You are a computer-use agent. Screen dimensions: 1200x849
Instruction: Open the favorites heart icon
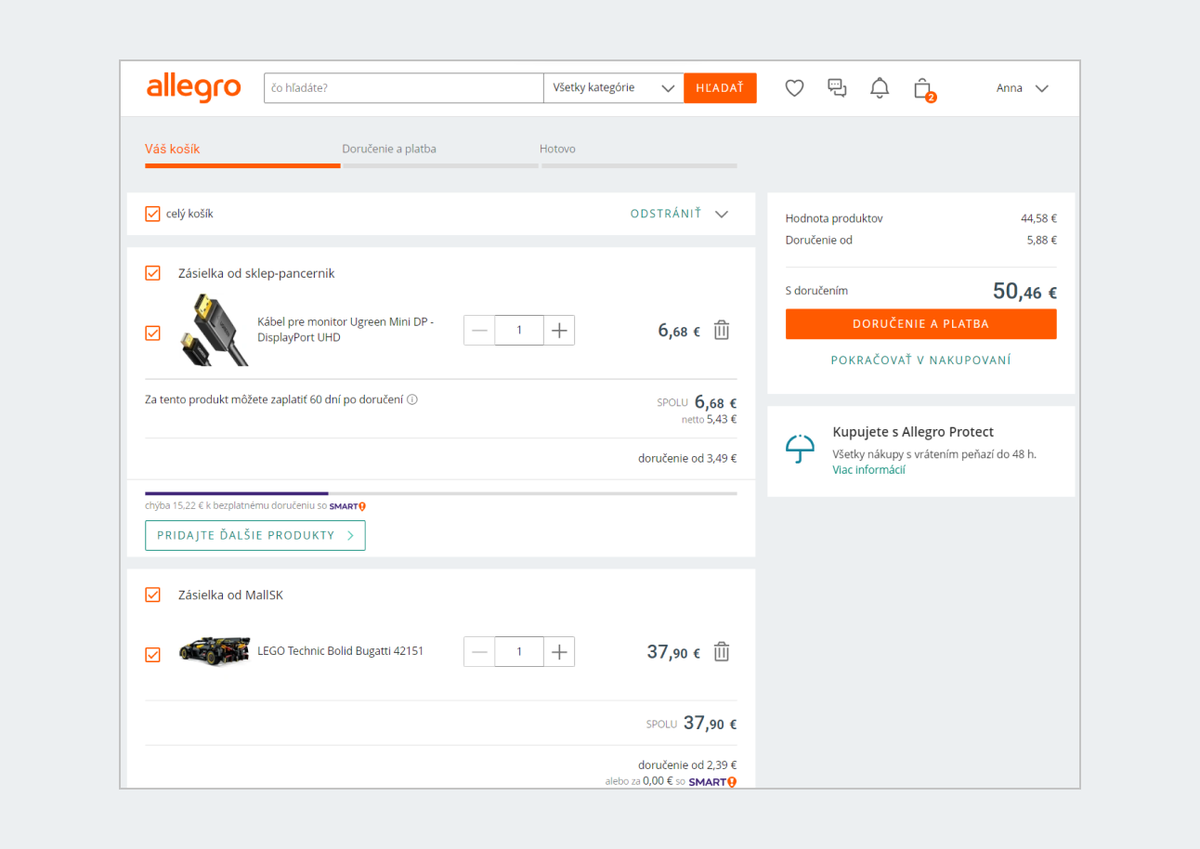coord(794,88)
